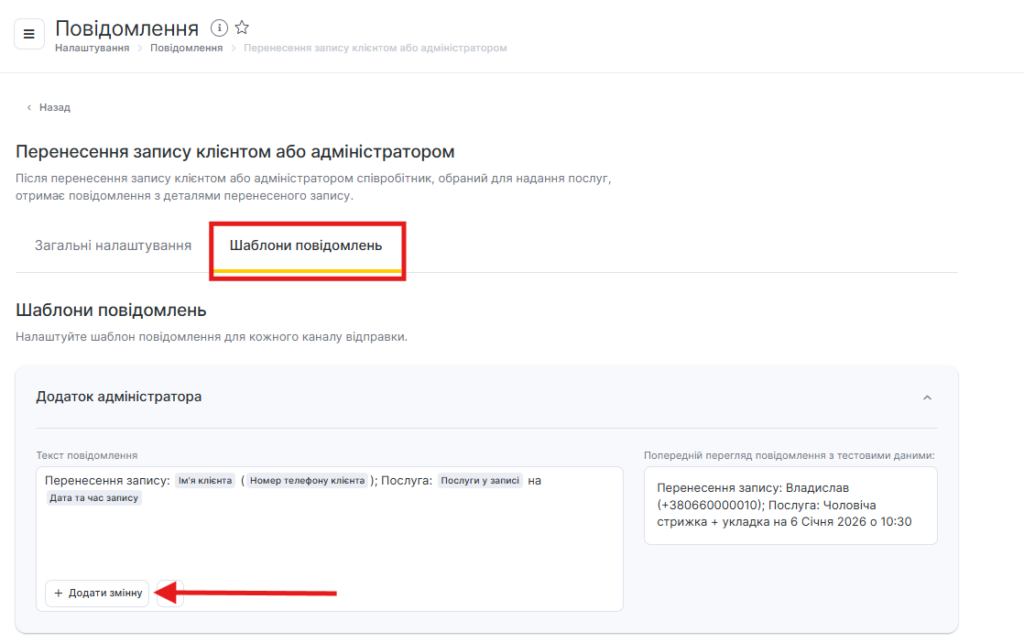Image resolution: width=1024 pixels, height=643 pixels.
Task: Click the info icon beside the Повідомлення title
Action: [219, 28]
